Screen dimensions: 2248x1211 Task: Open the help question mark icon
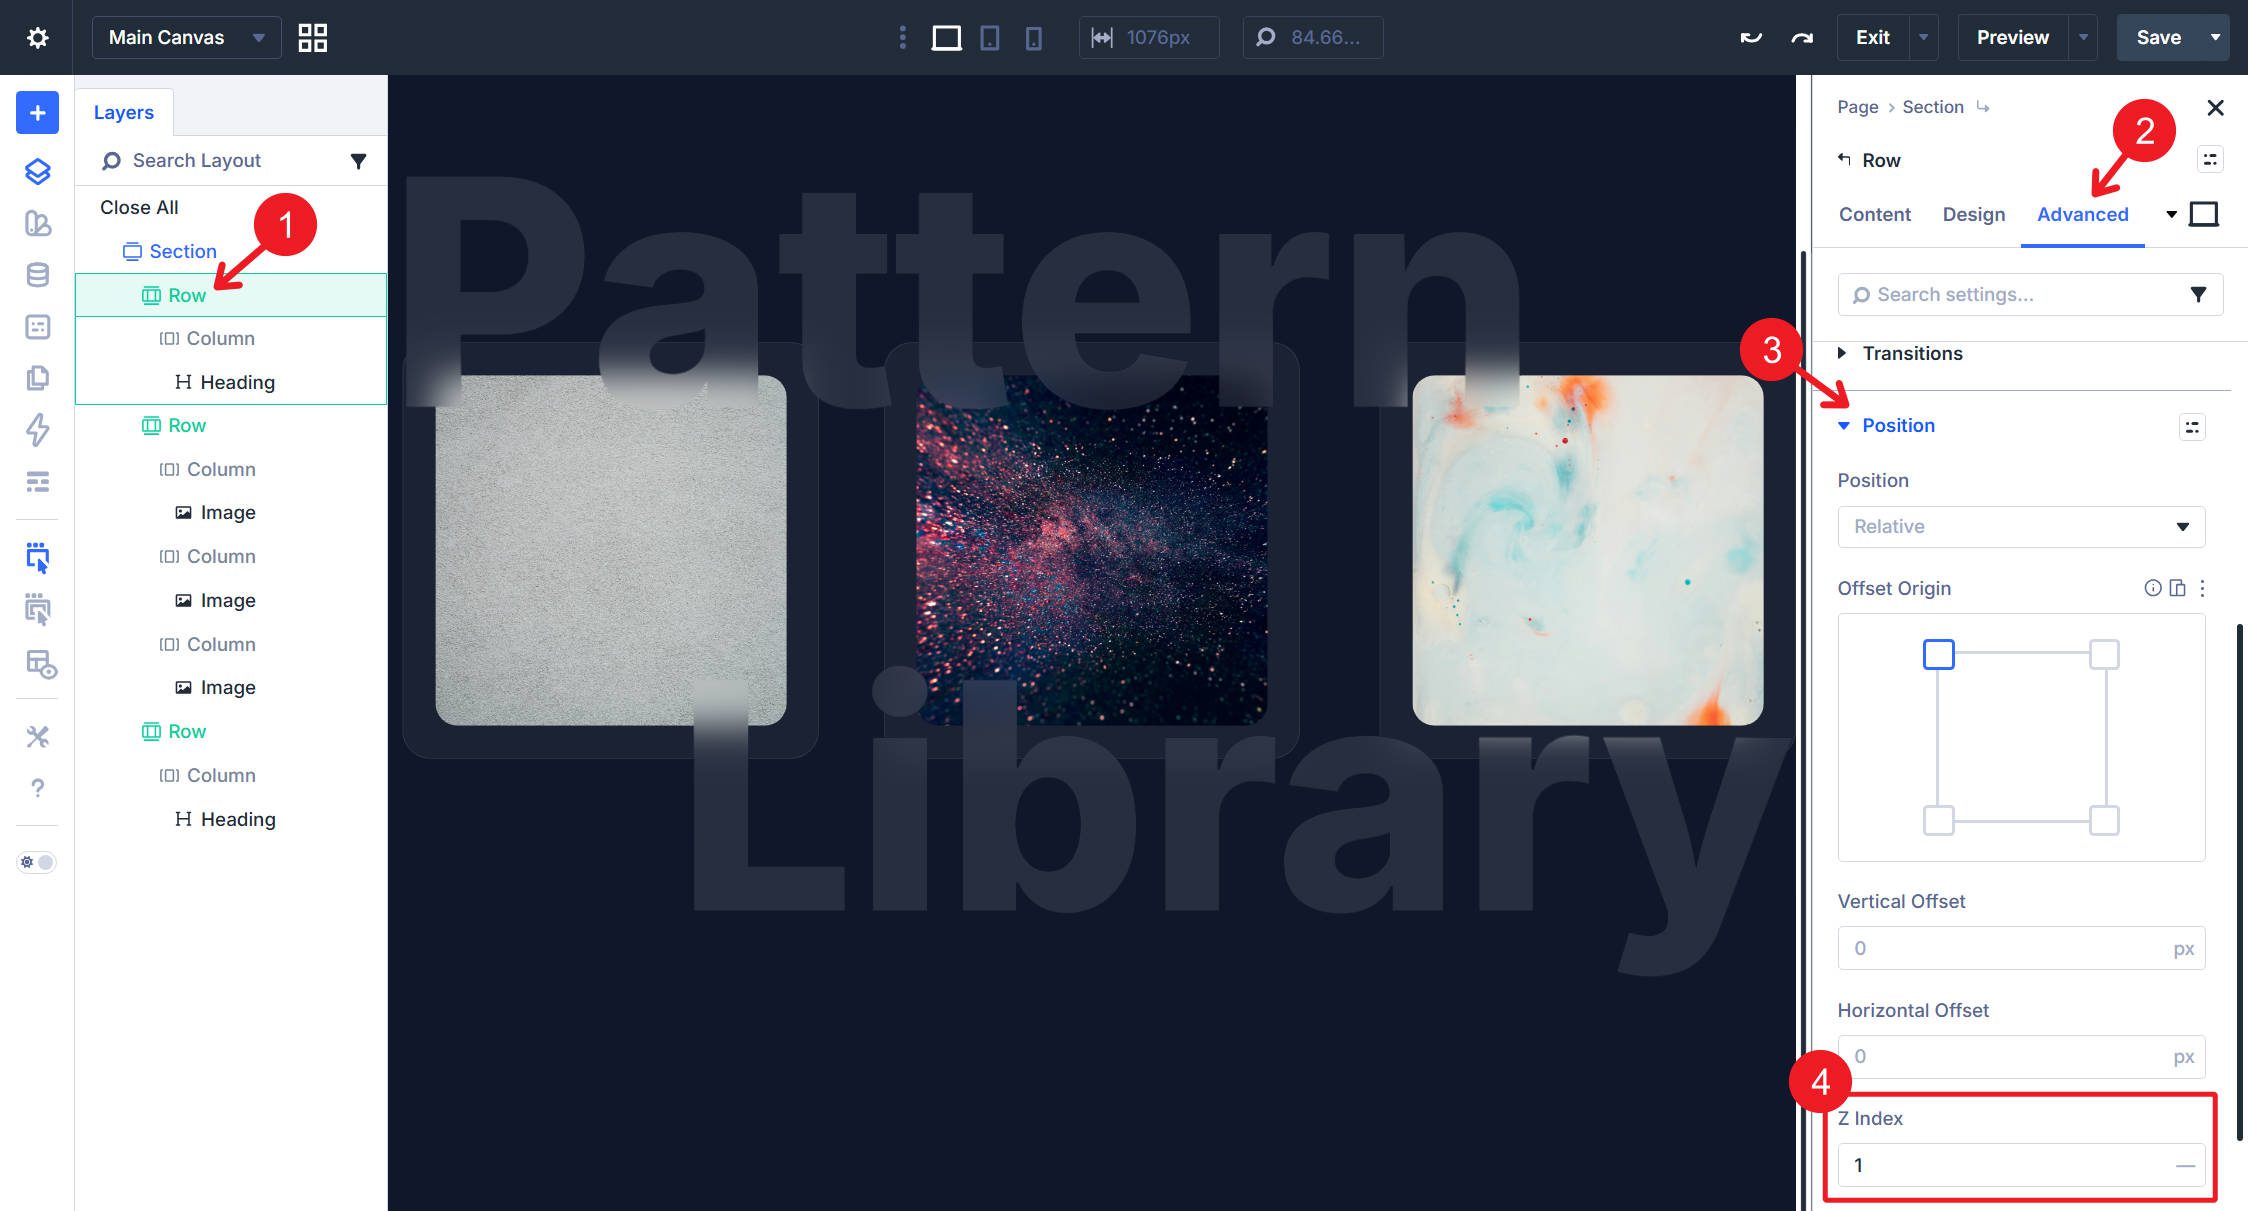pos(37,788)
